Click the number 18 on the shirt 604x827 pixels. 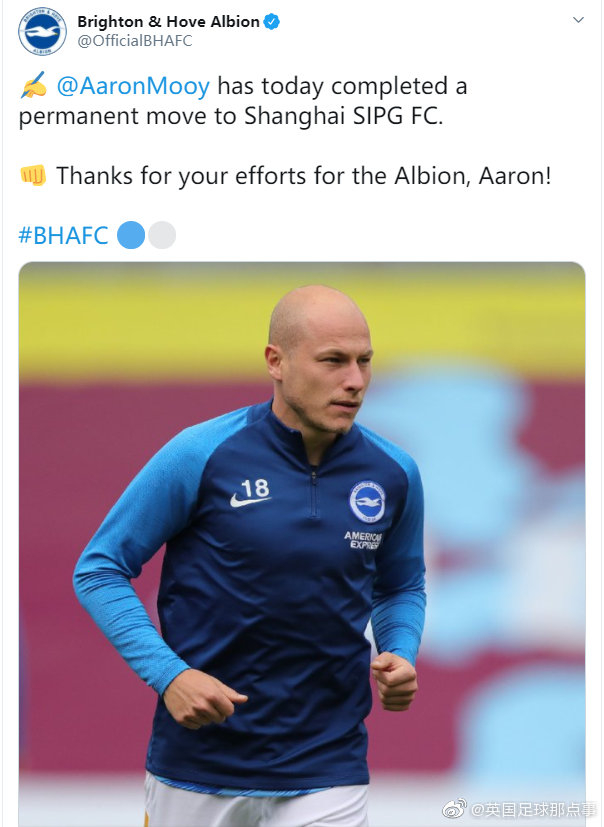[x=255, y=487]
